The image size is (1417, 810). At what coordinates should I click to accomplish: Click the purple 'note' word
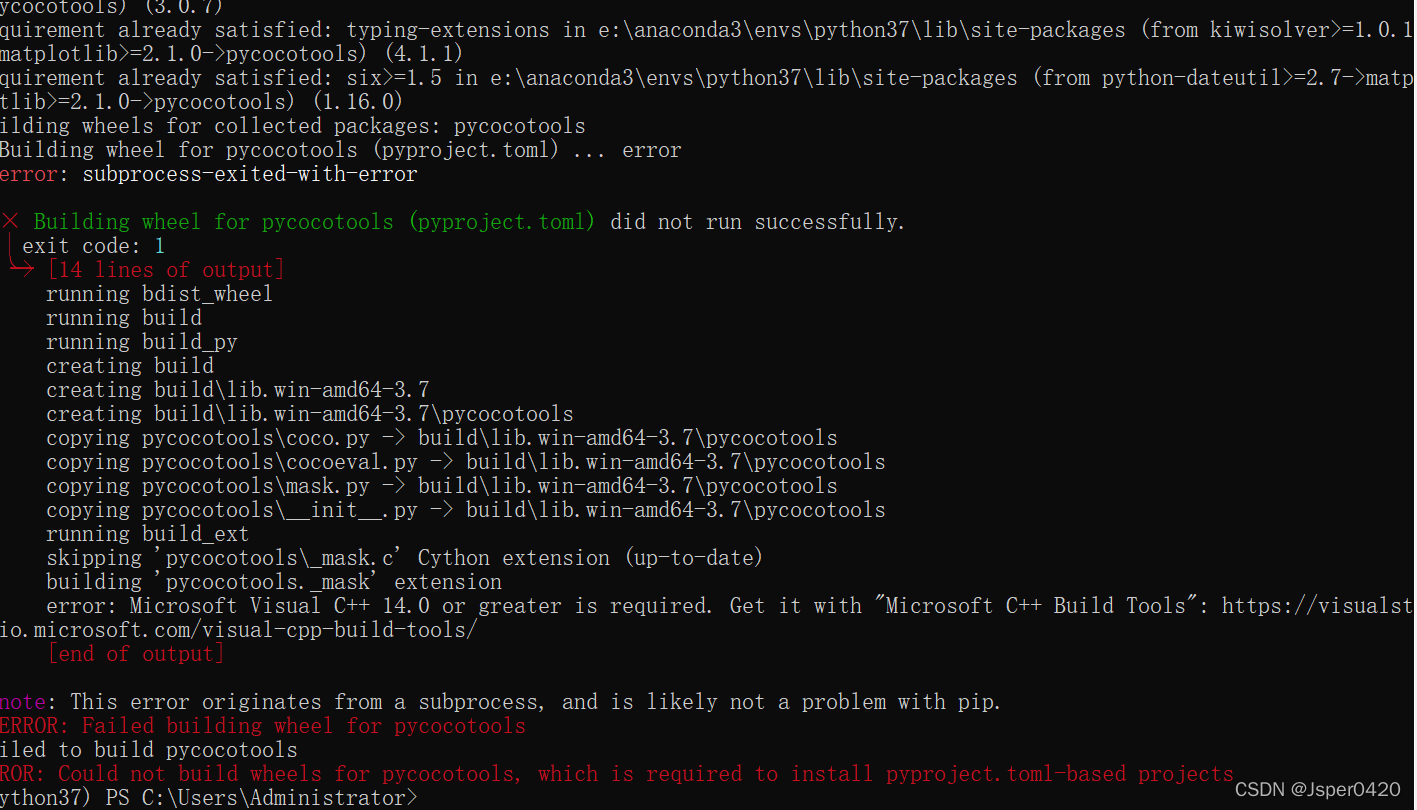tap(22, 702)
